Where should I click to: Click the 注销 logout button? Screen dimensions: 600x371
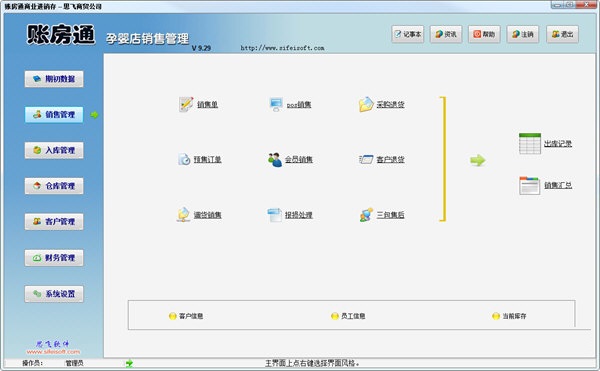(523, 34)
